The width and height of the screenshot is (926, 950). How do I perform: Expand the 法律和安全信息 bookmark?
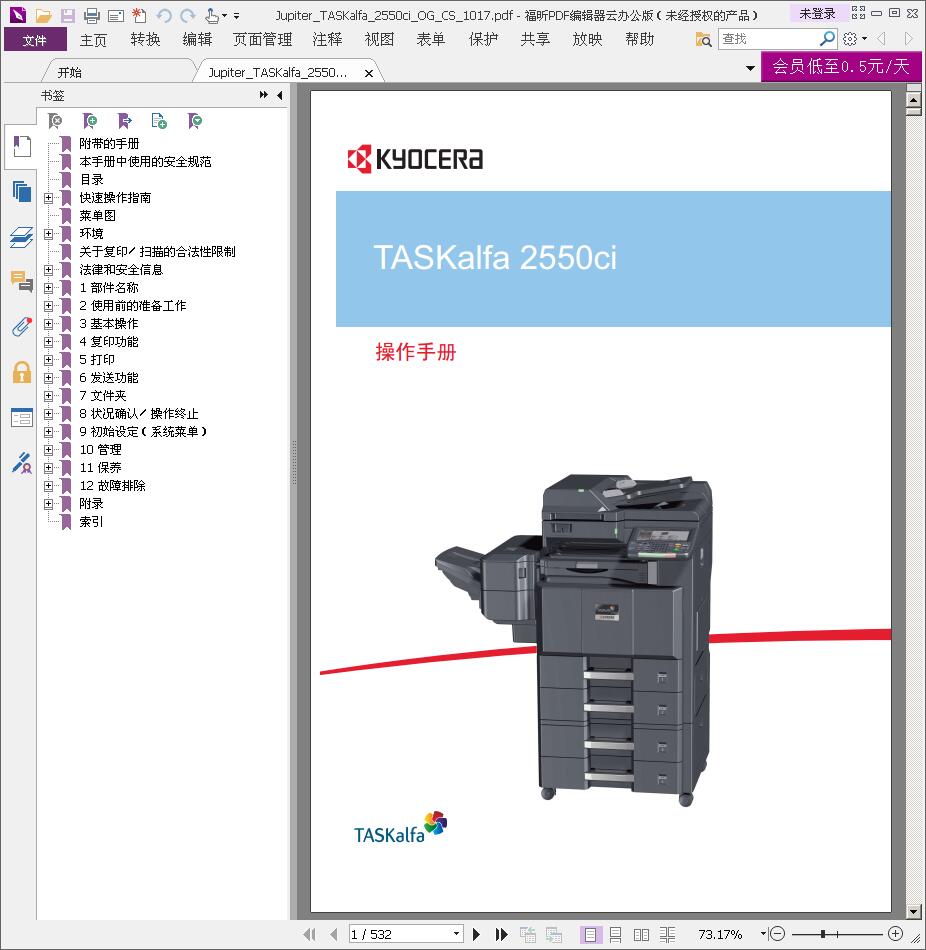[x=48, y=270]
